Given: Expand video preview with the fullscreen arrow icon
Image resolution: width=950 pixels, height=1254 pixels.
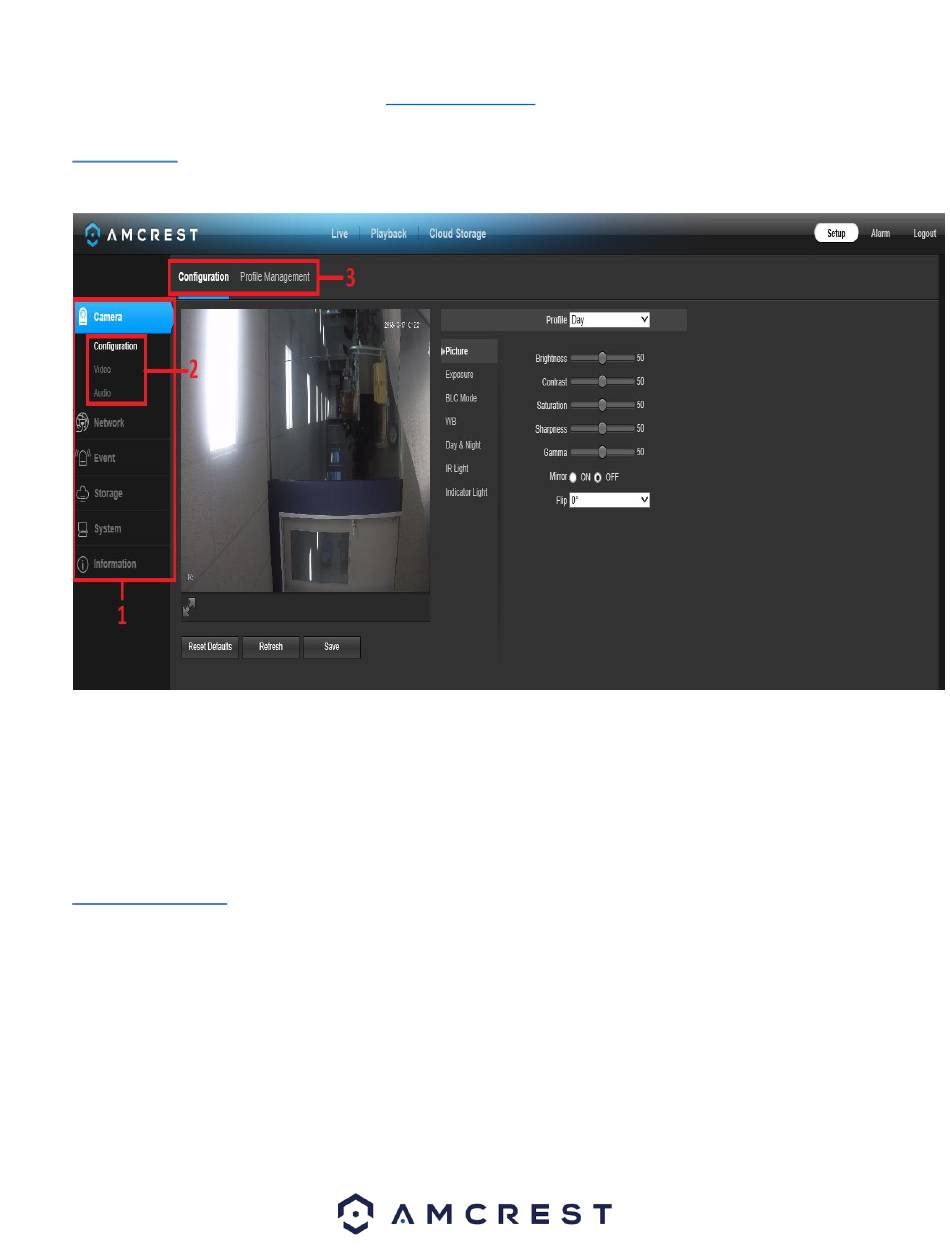Looking at the screenshot, I should click(x=189, y=606).
